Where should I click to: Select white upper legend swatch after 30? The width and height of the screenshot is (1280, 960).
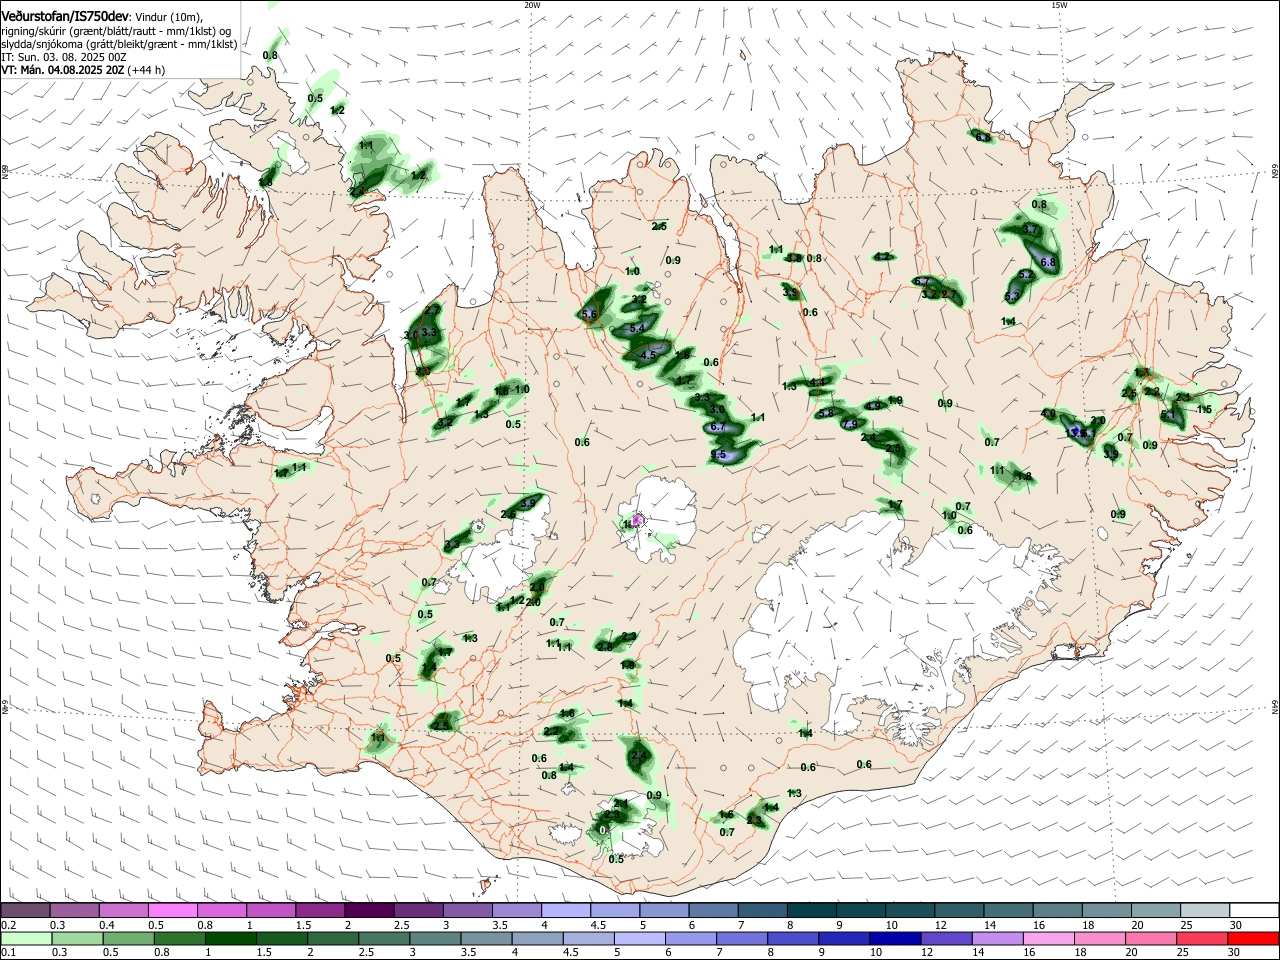pyautogui.click(x=1255, y=911)
